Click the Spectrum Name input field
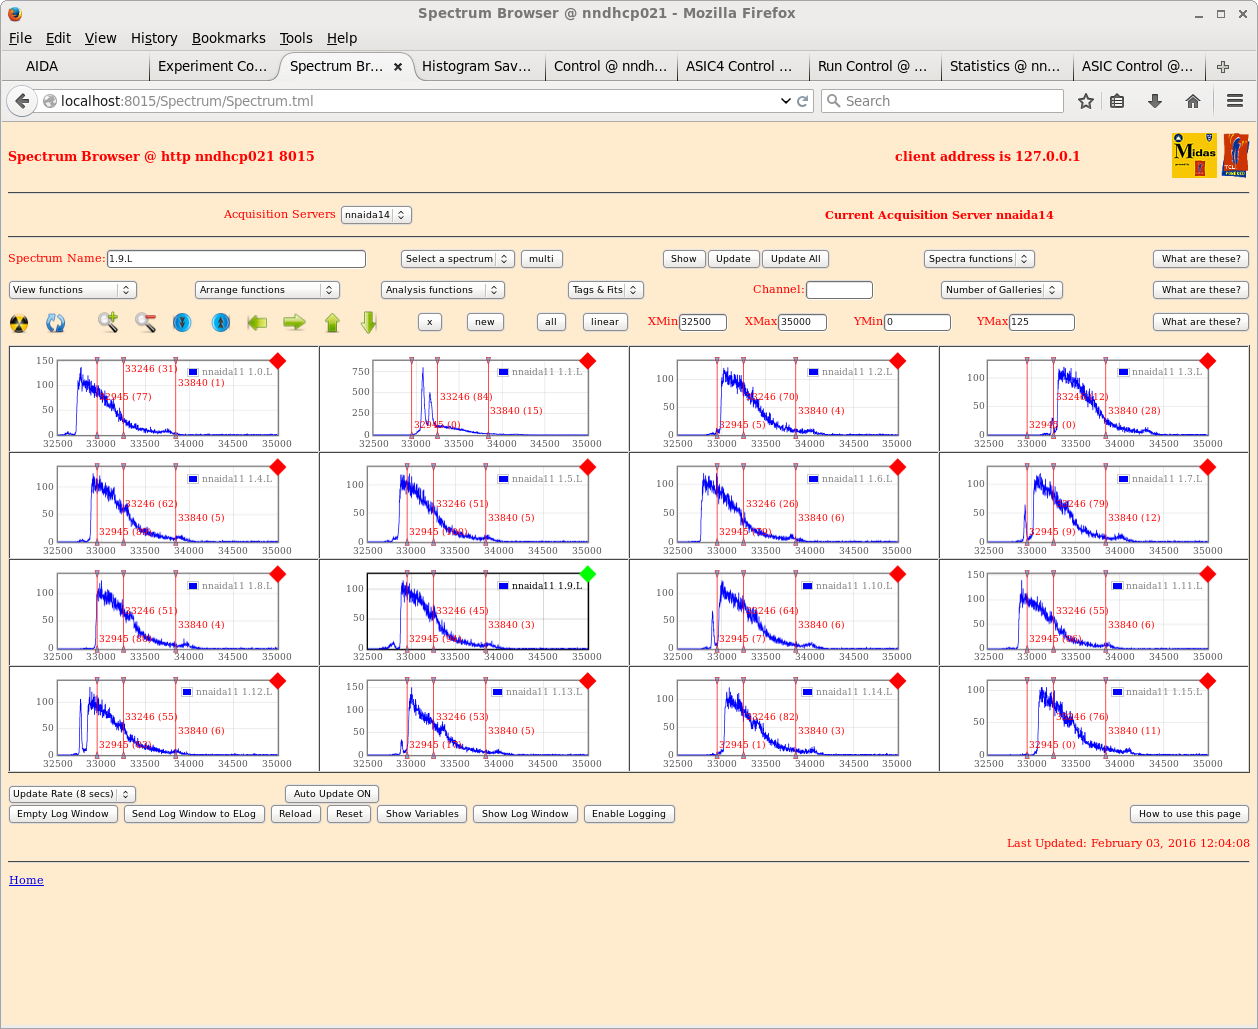 (236, 259)
